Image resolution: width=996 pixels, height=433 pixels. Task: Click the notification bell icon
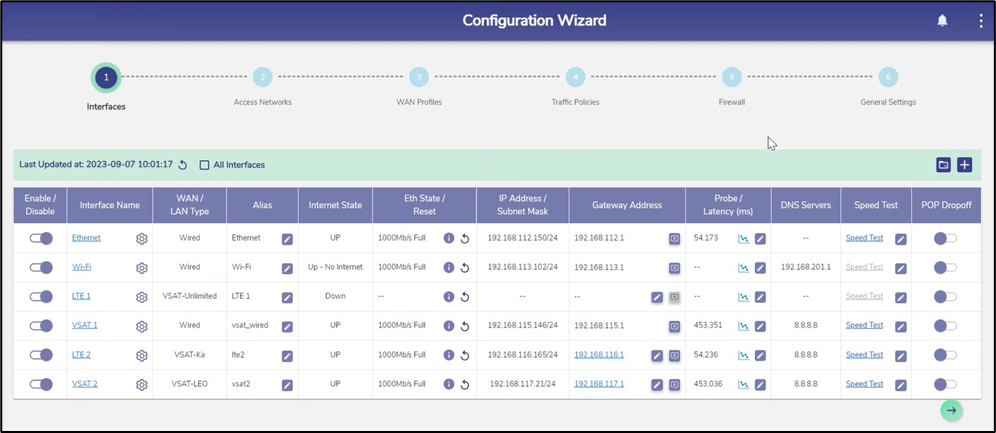tap(942, 21)
